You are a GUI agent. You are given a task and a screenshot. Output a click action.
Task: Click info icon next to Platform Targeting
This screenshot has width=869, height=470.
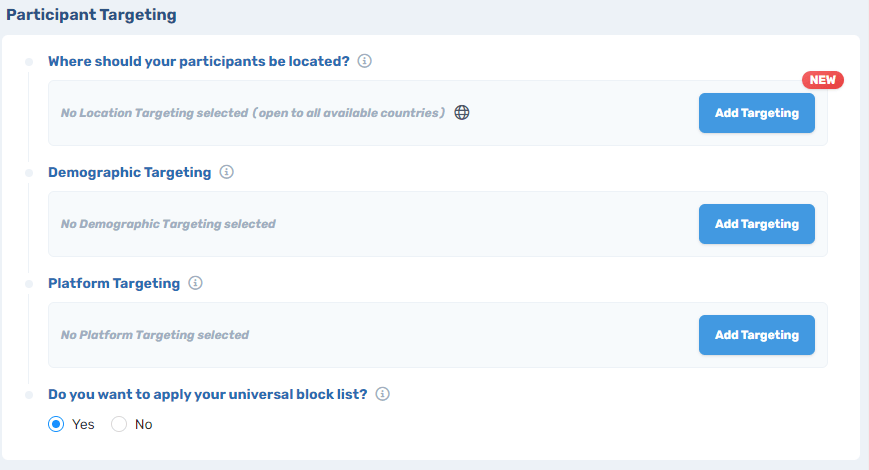tap(196, 283)
